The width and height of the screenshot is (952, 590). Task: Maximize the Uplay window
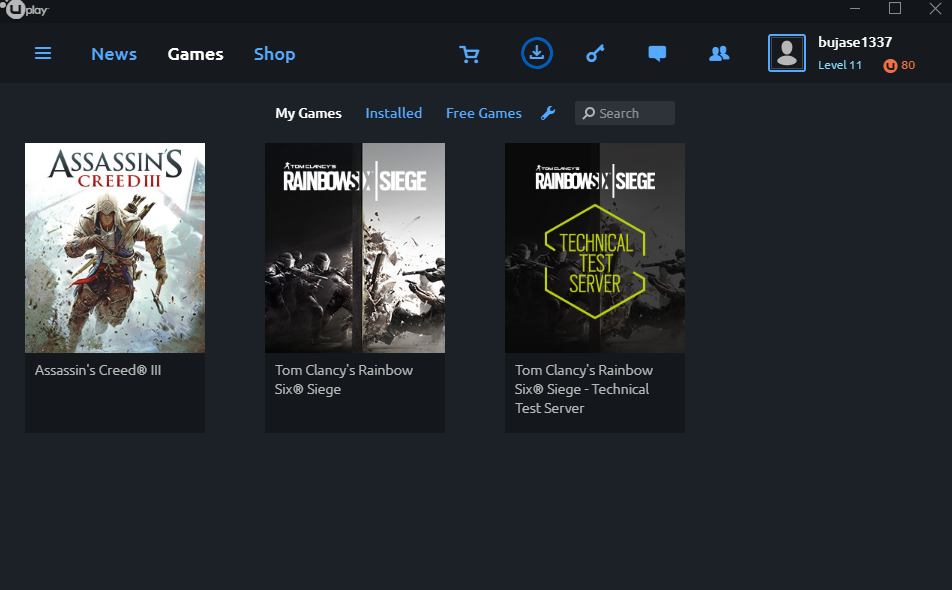point(895,8)
